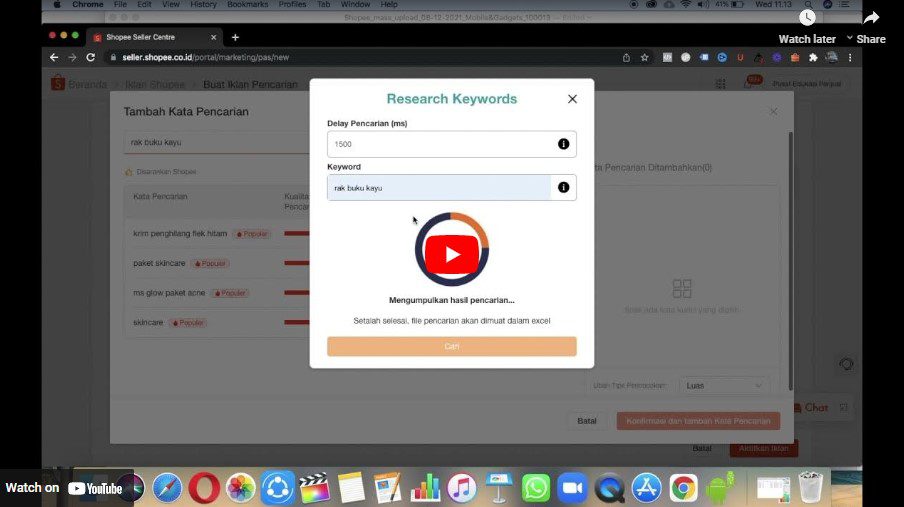Screen dimensions: 904x507
Task: Click the info icon beside Keyword field
Action: tap(563, 187)
